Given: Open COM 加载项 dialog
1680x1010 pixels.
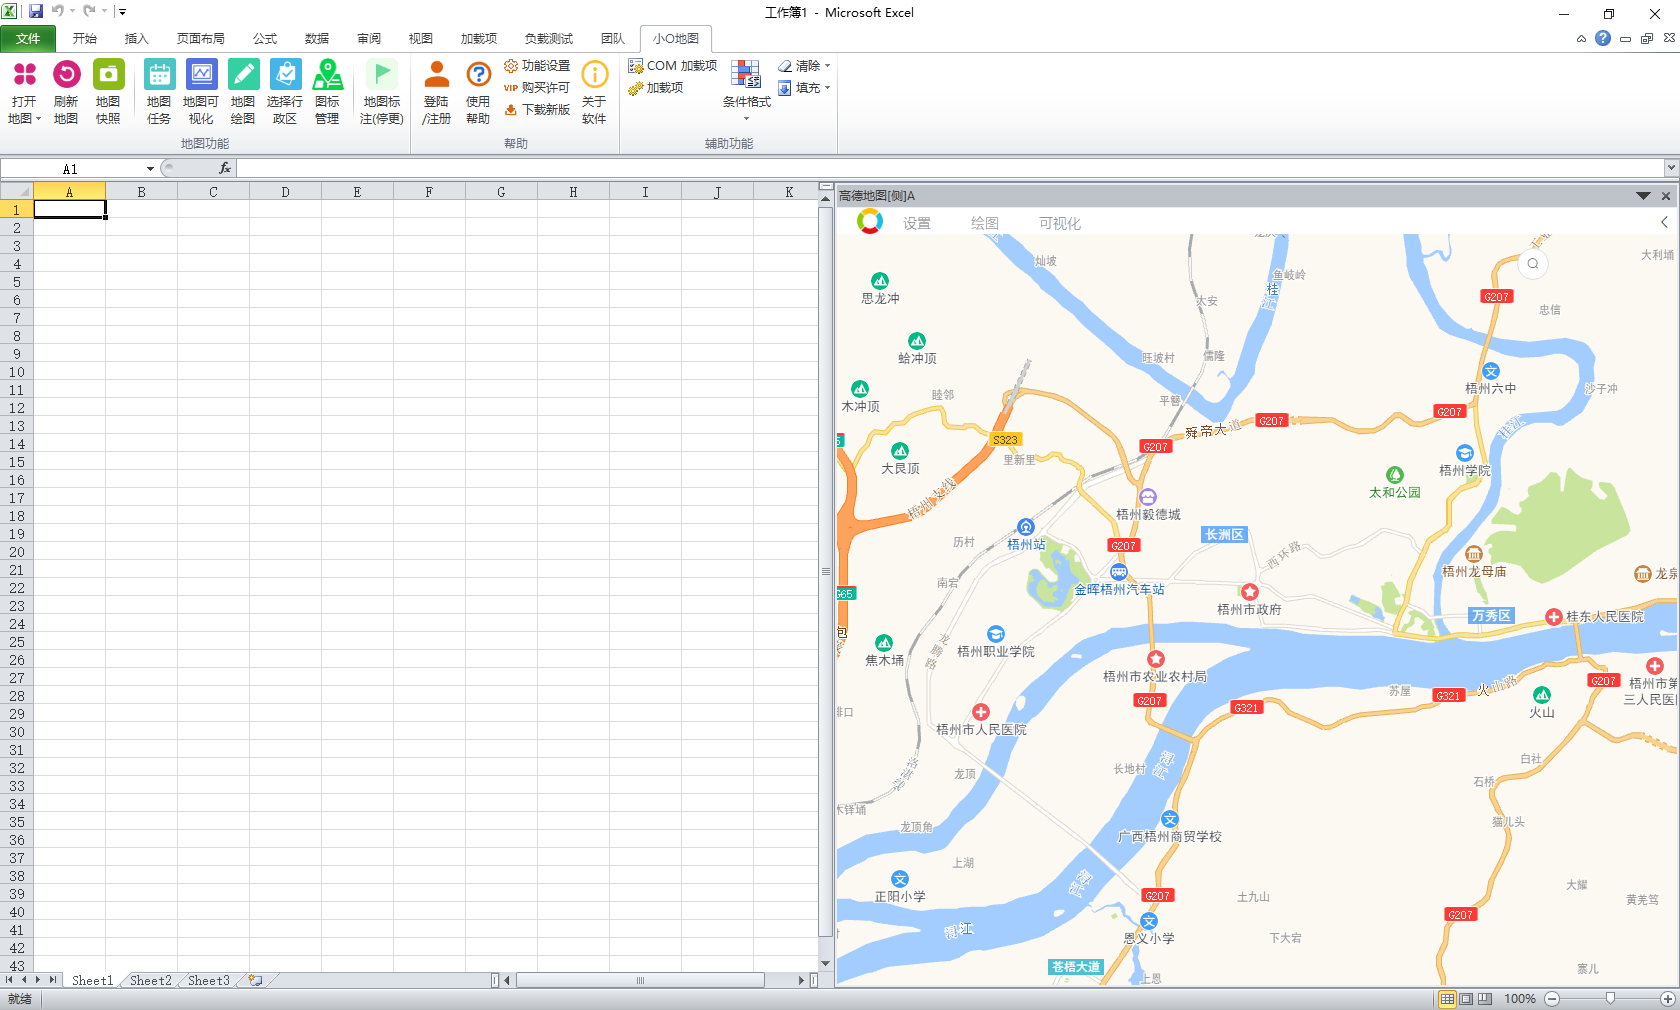Looking at the screenshot, I should [x=672, y=66].
